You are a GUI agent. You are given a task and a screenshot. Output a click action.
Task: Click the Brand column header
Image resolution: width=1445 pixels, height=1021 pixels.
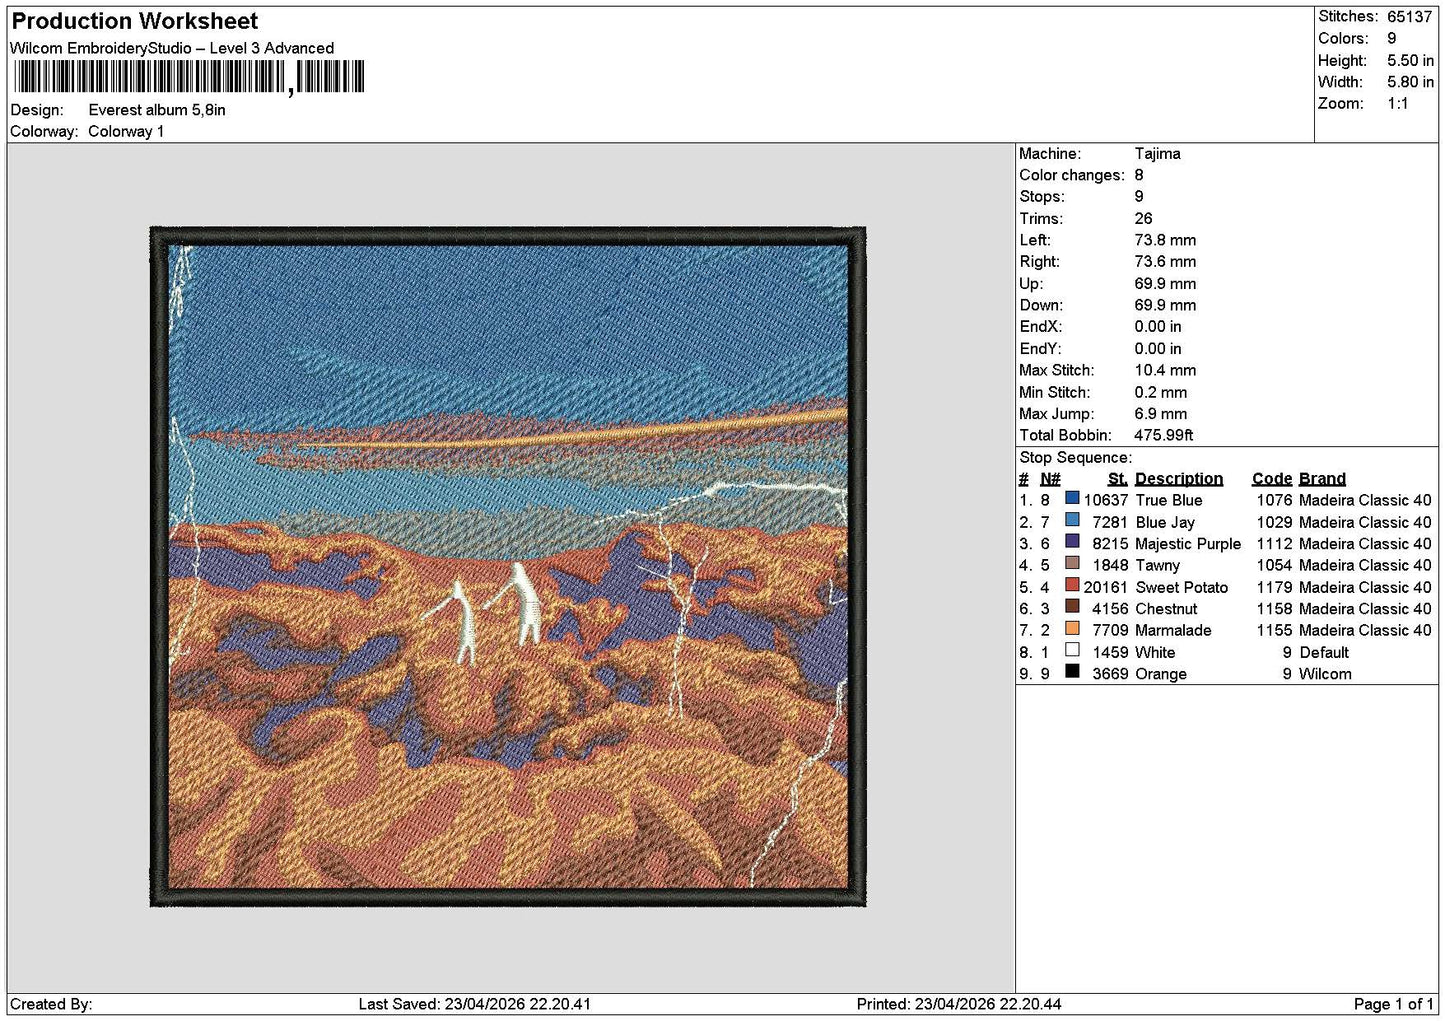click(x=1322, y=479)
